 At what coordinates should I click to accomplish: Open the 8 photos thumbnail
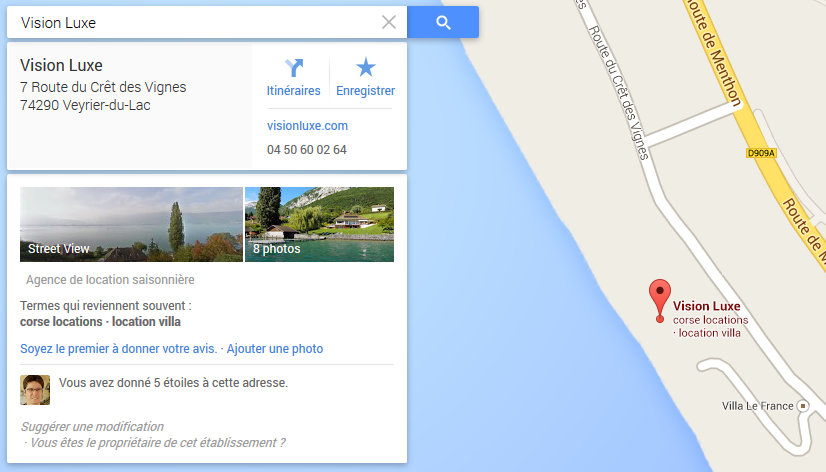319,224
